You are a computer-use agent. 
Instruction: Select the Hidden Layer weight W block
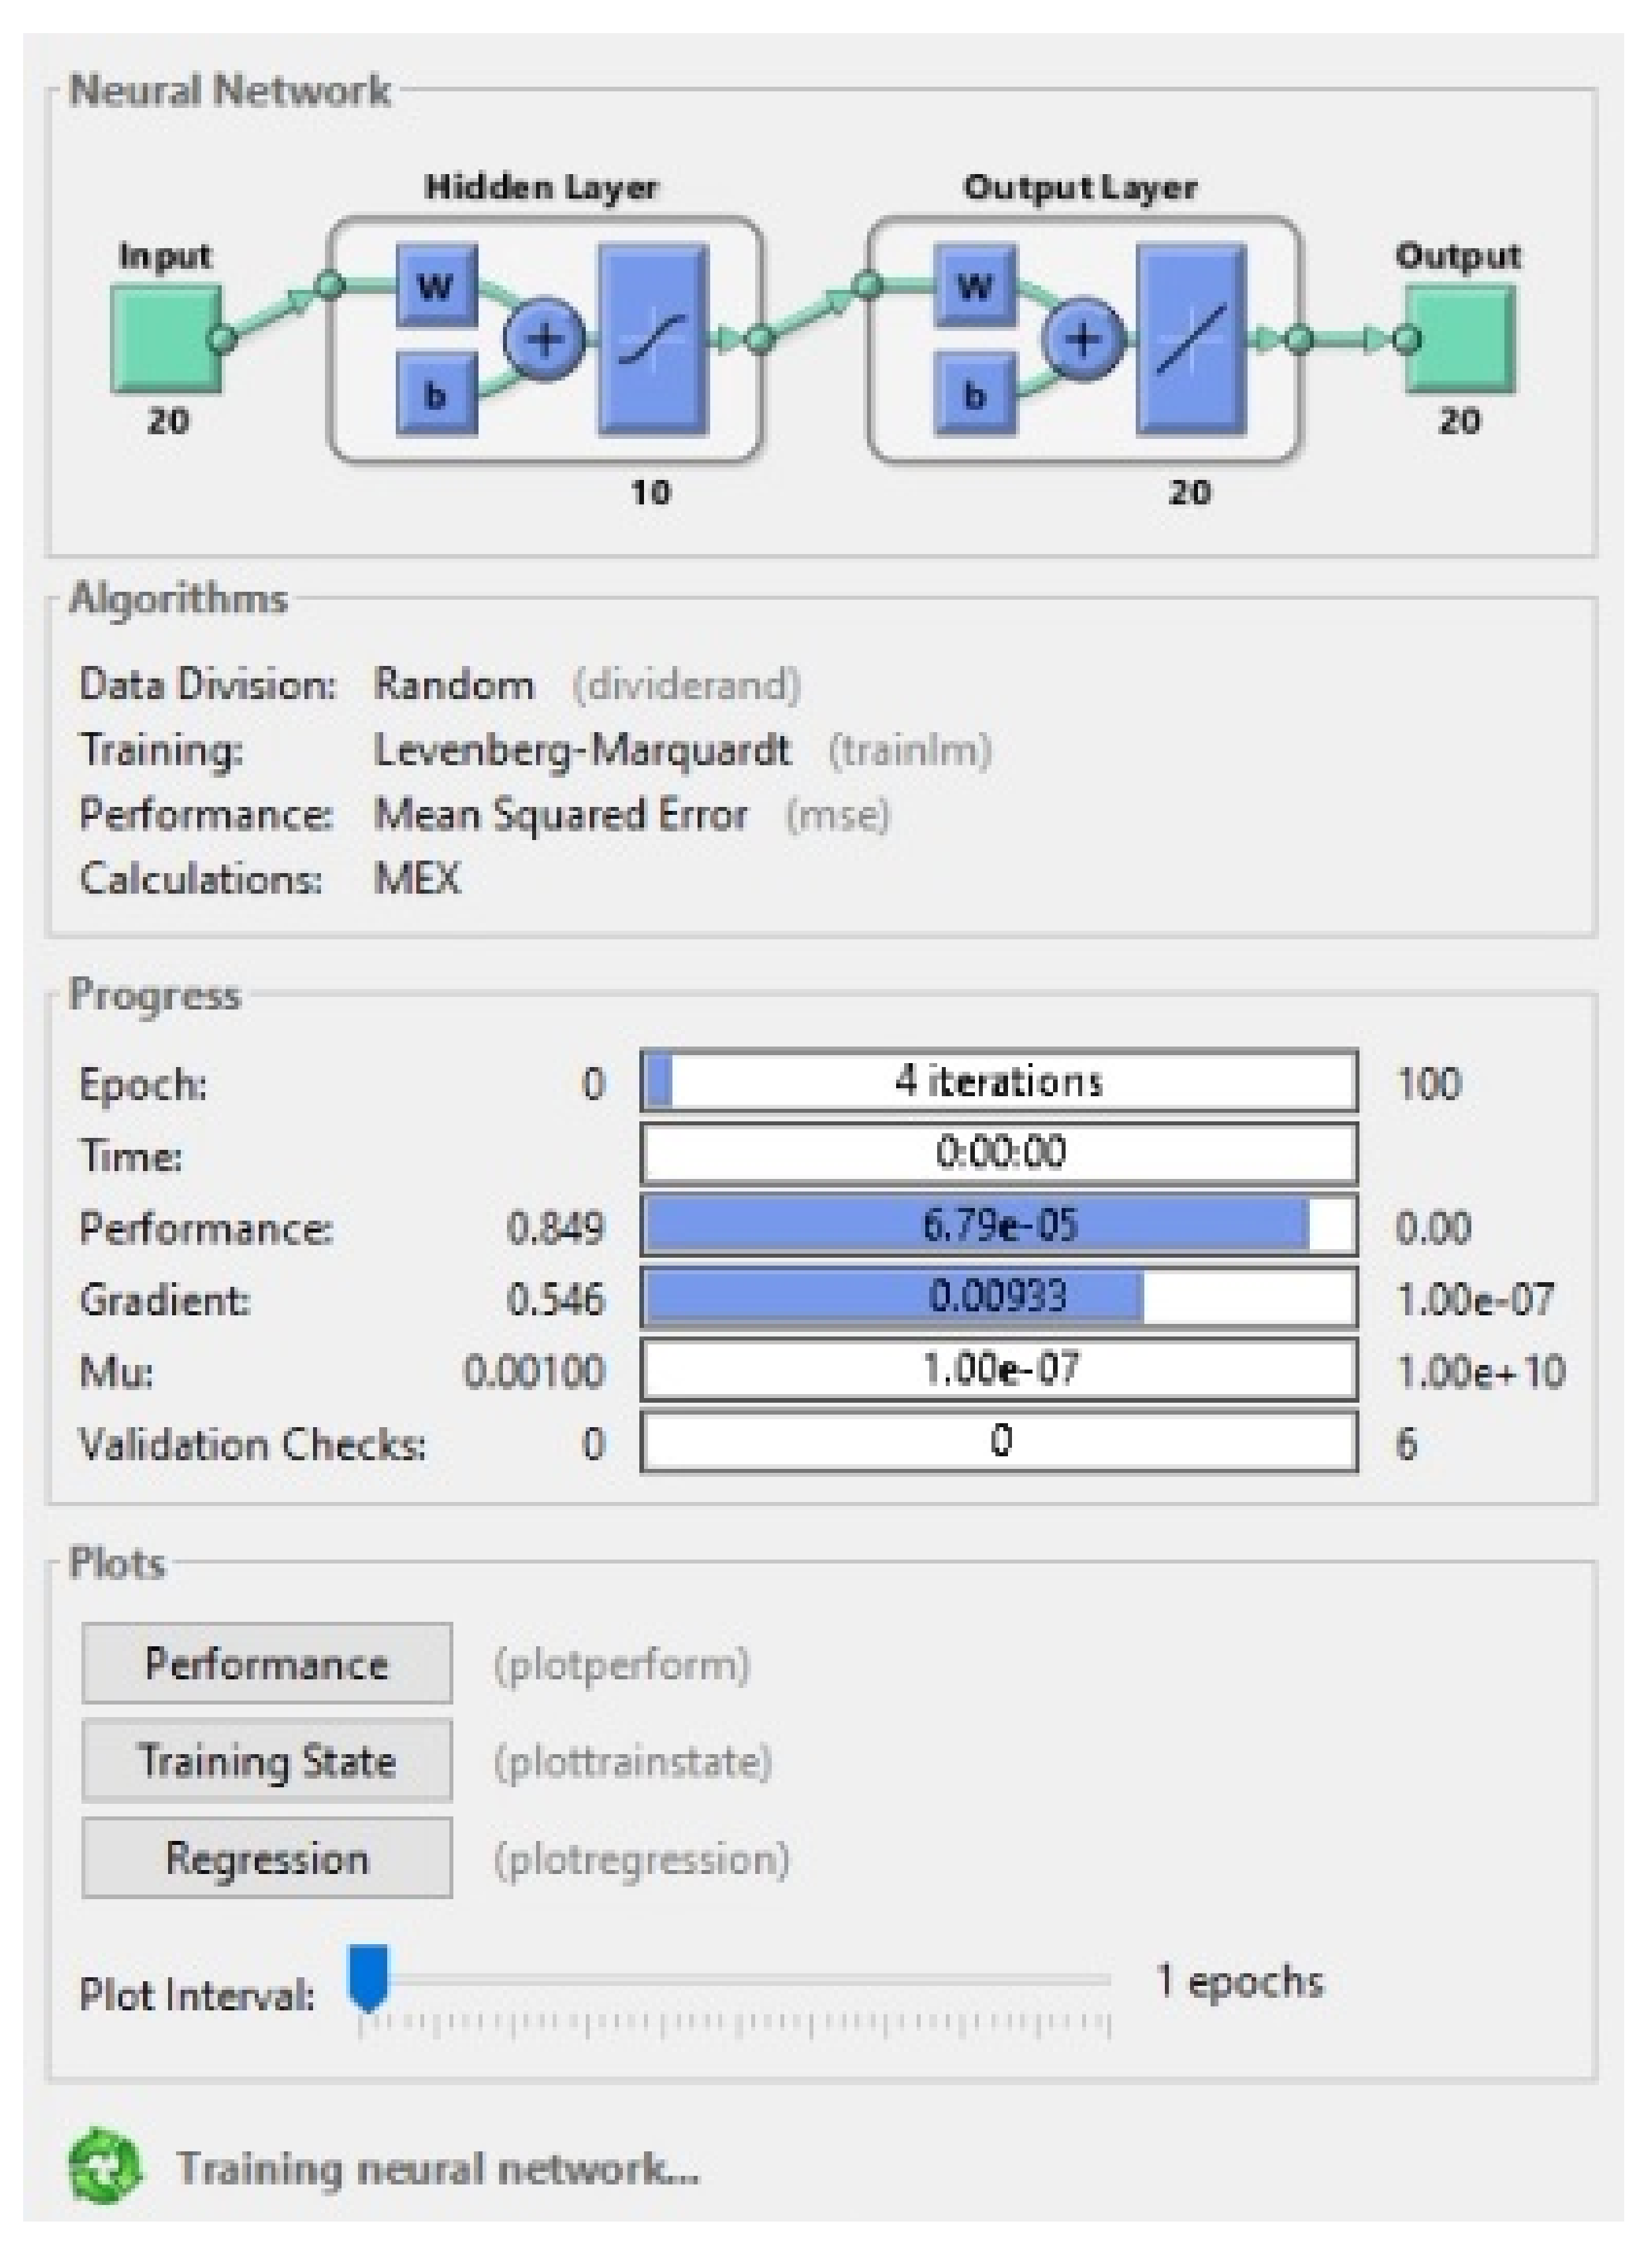436,287
